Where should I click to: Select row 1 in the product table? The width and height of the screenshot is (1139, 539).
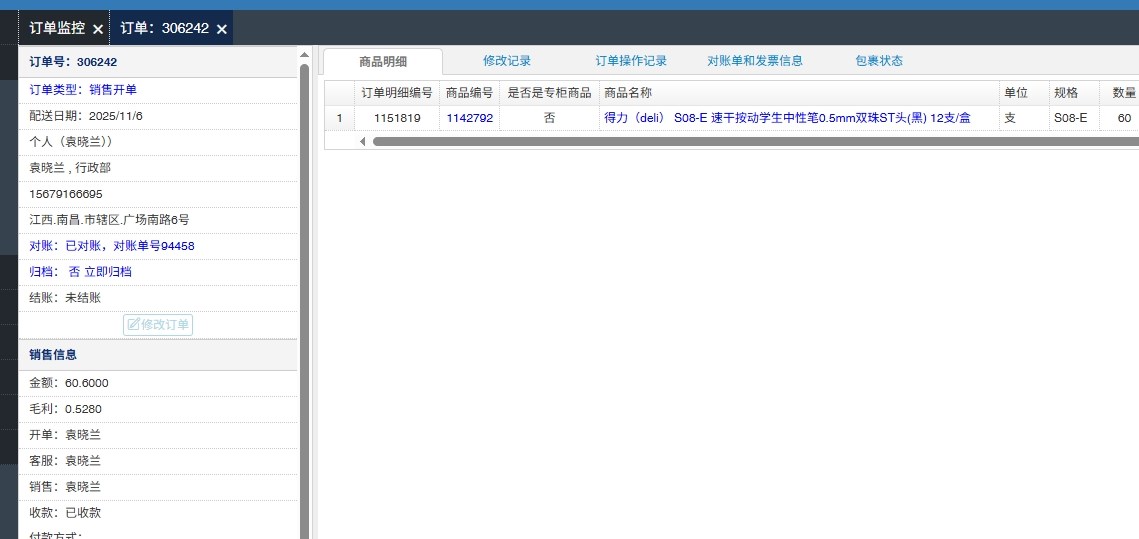[339, 118]
